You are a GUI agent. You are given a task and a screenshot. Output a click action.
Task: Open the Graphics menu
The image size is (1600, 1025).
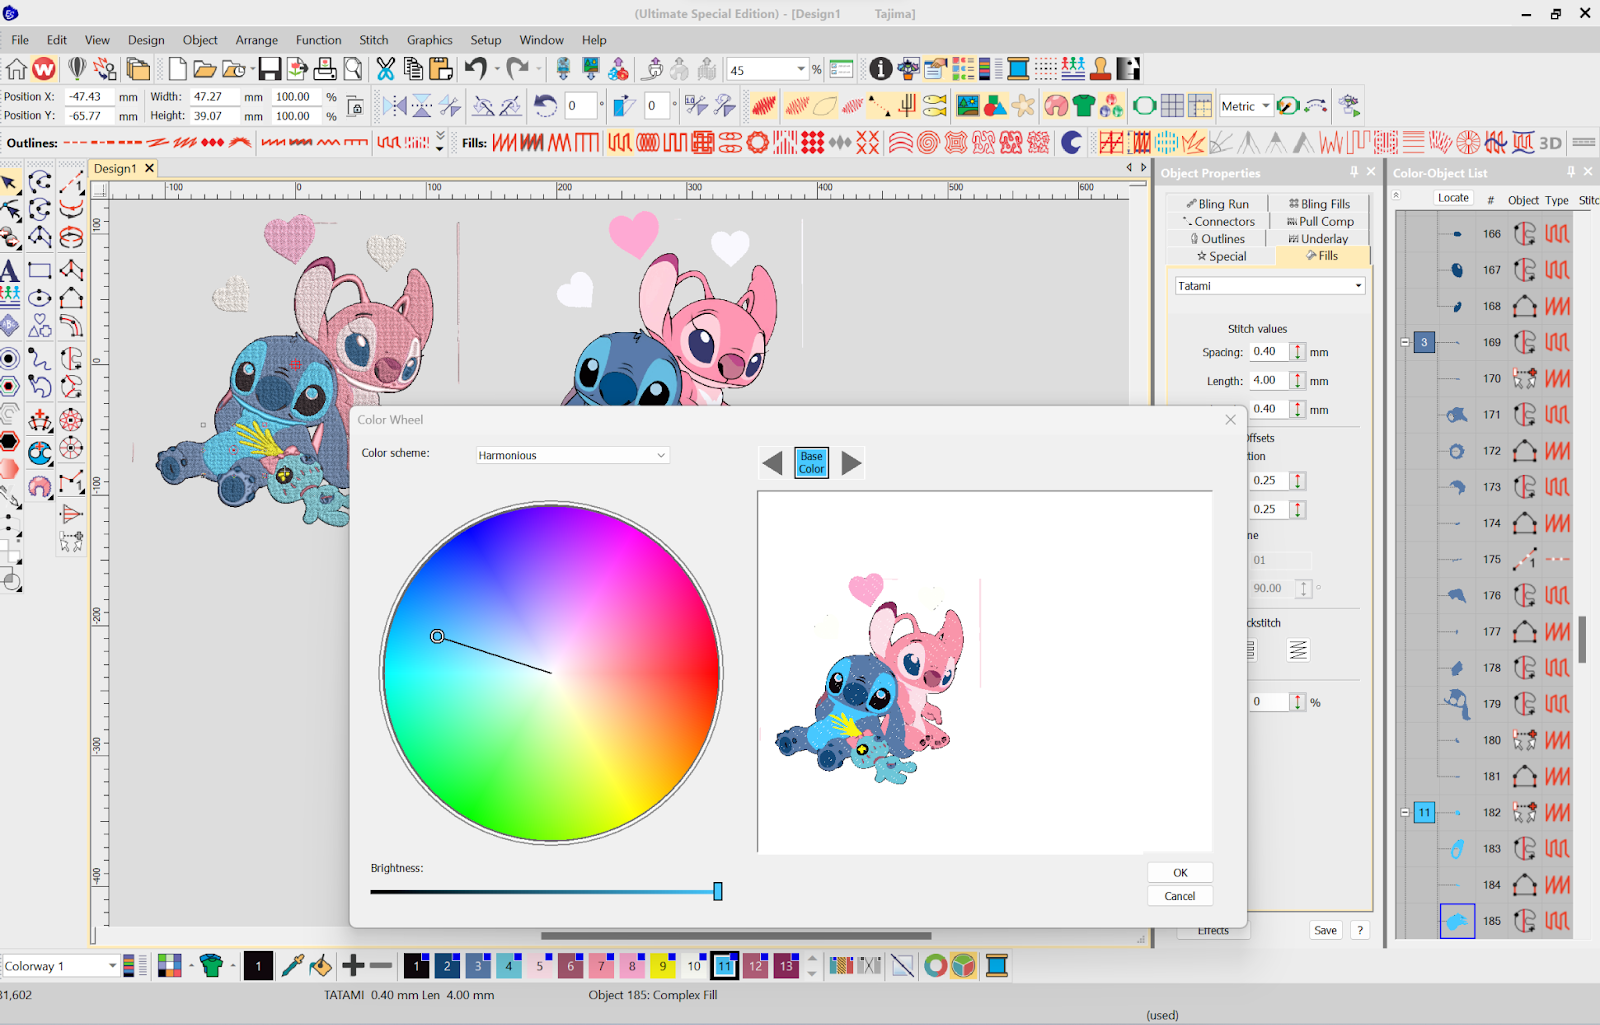(x=429, y=40)
